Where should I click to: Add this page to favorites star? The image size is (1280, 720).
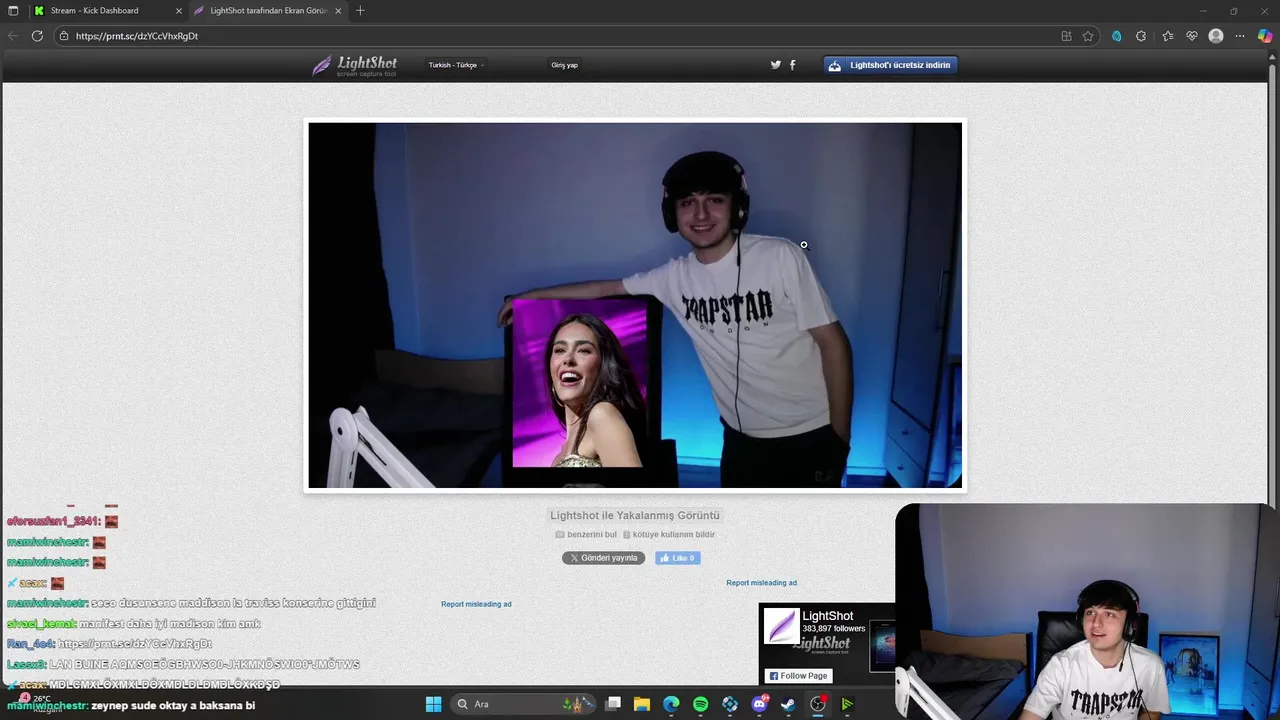pos(1088,36)
